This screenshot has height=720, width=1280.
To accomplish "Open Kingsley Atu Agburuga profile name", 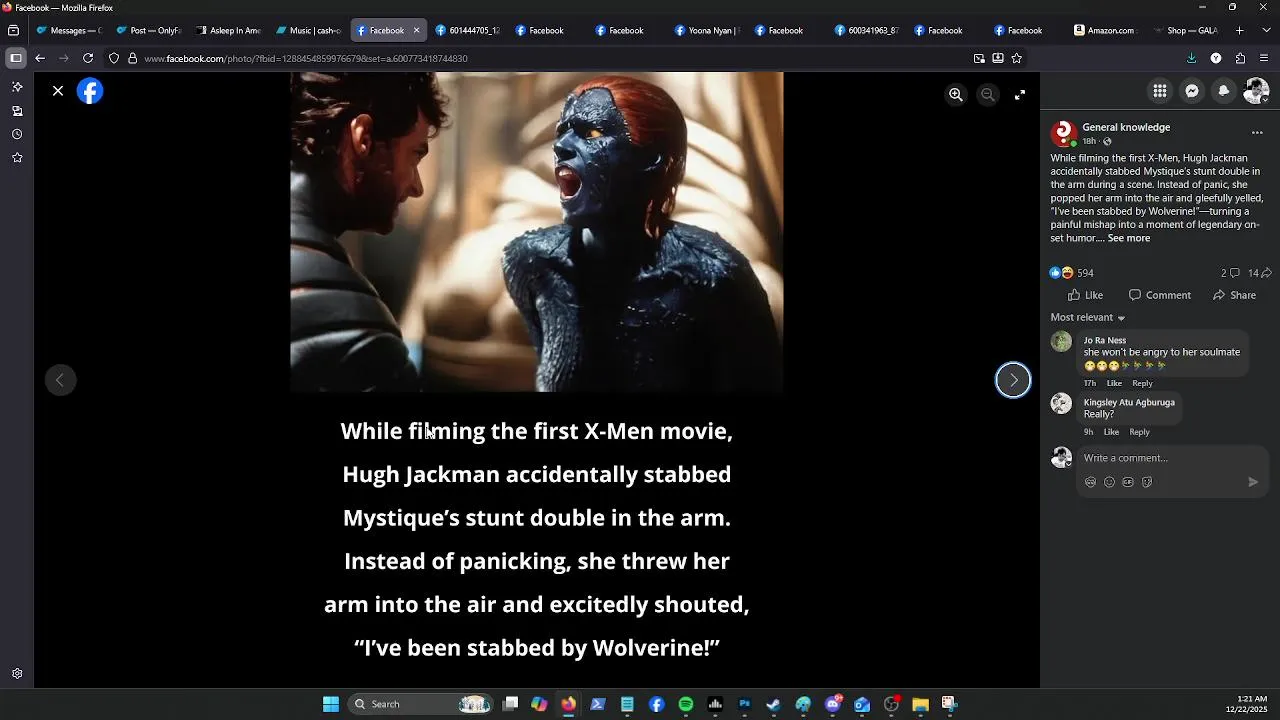I will tap(1129, 402).
